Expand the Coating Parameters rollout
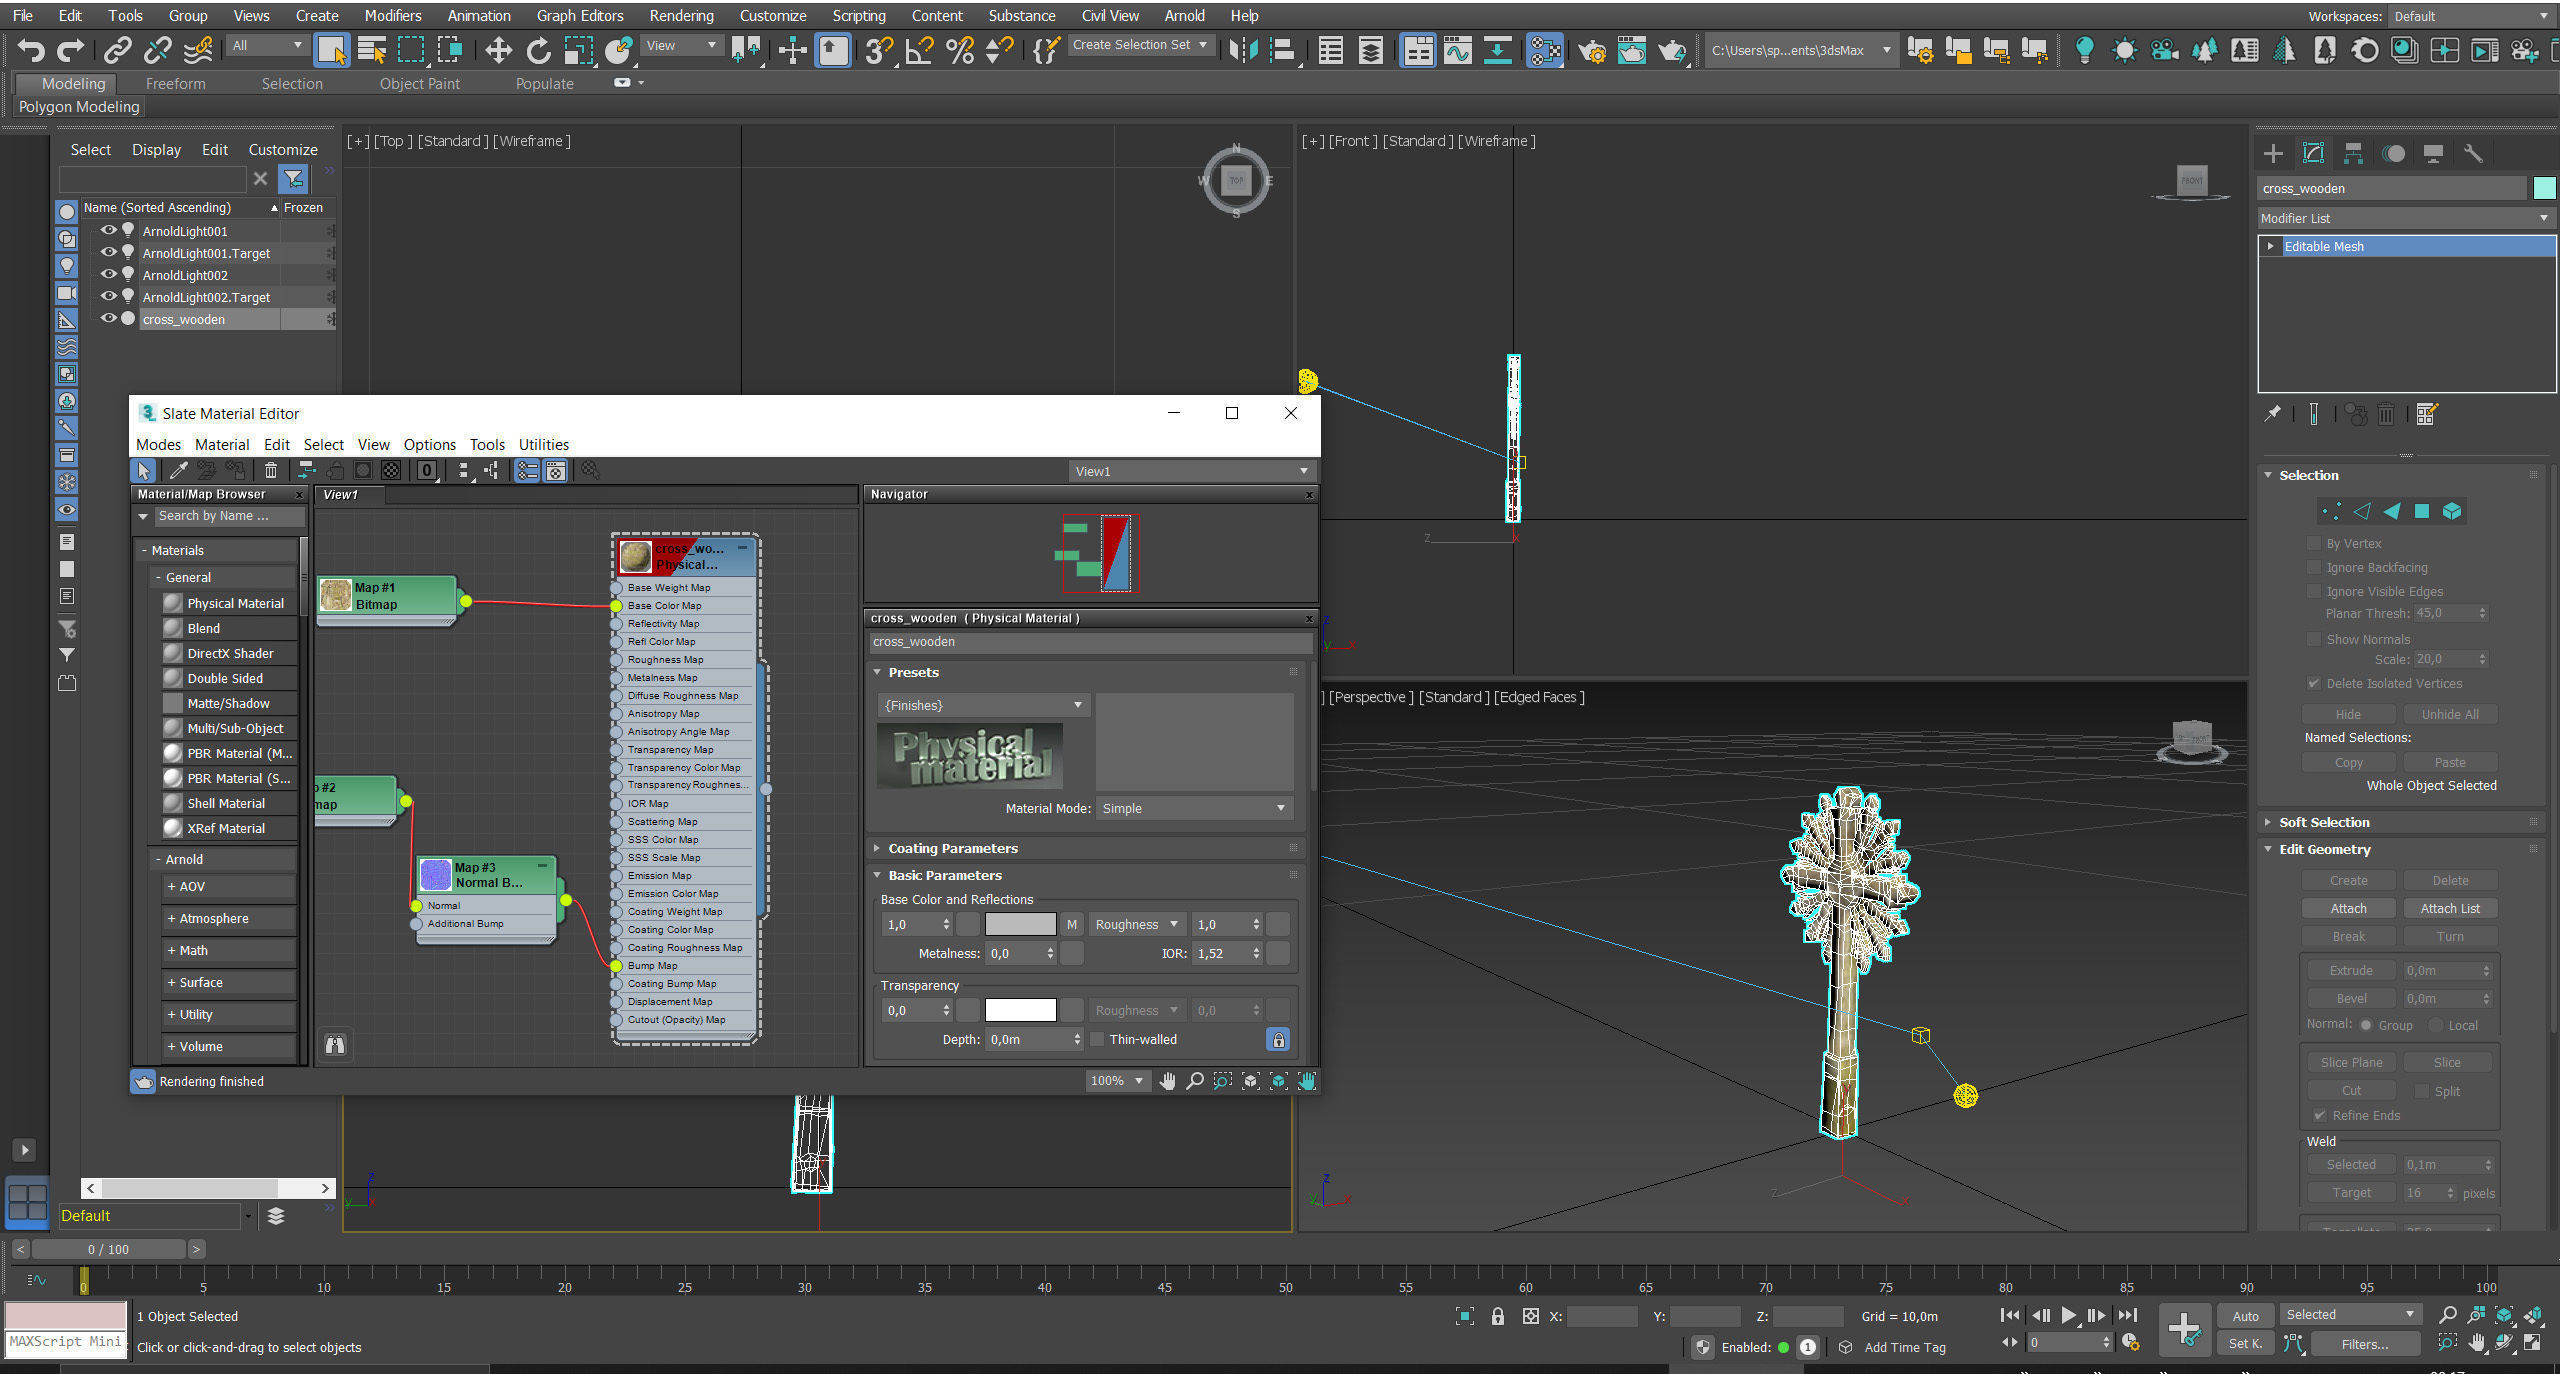 952,848
